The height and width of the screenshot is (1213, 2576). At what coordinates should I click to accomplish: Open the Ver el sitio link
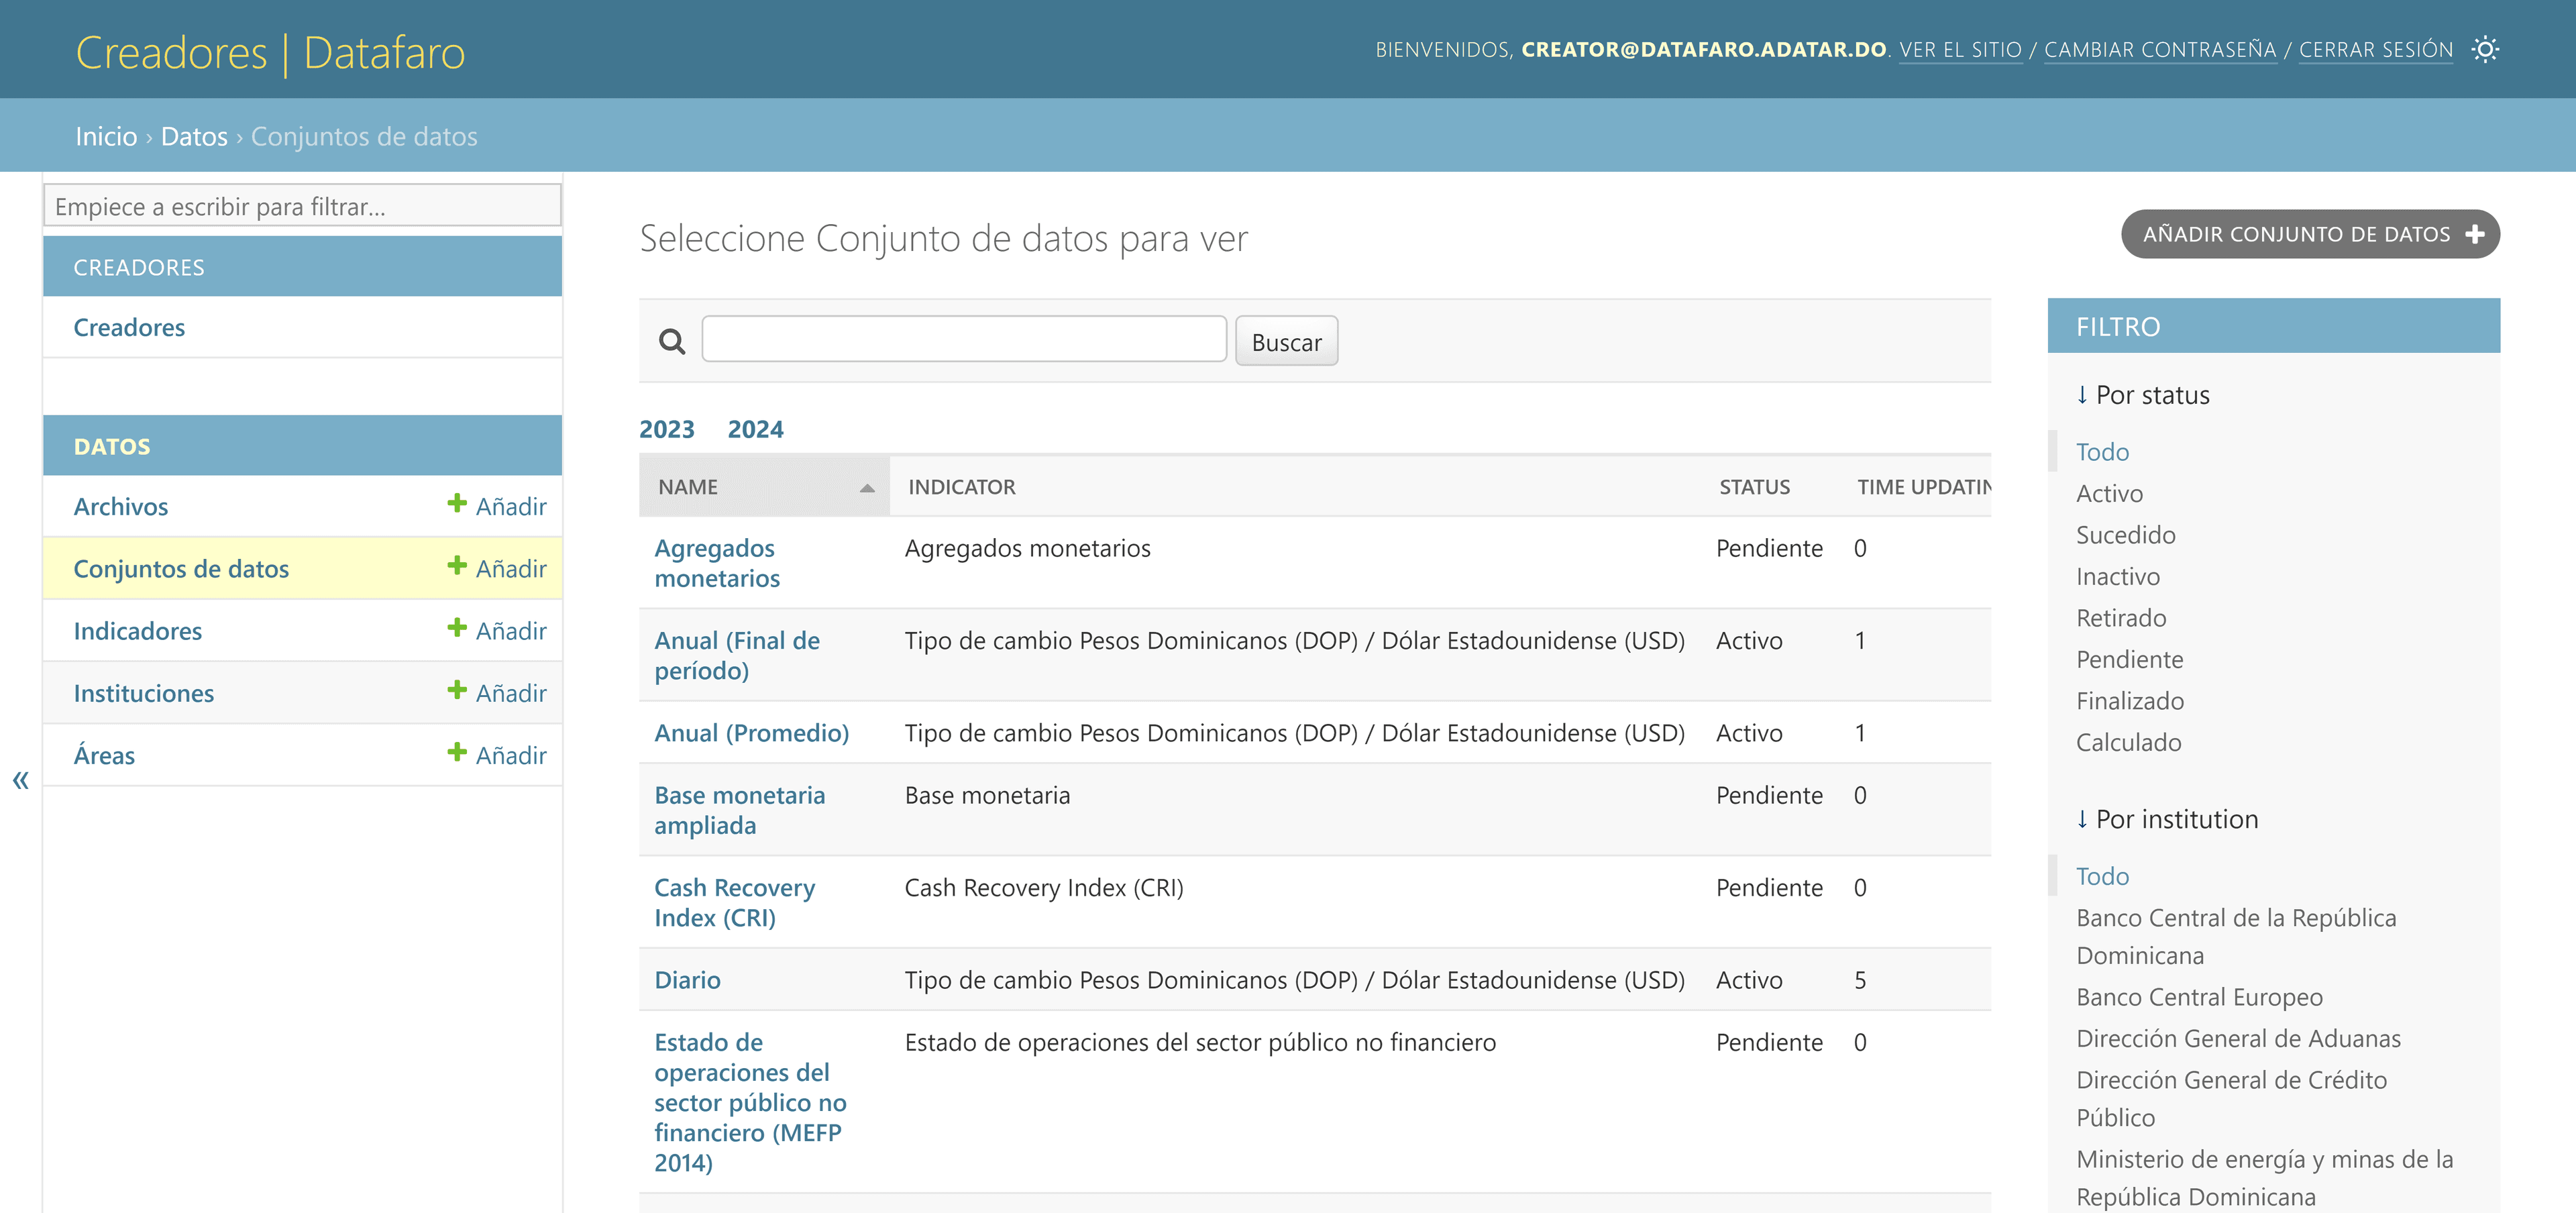pos(1960,50)
